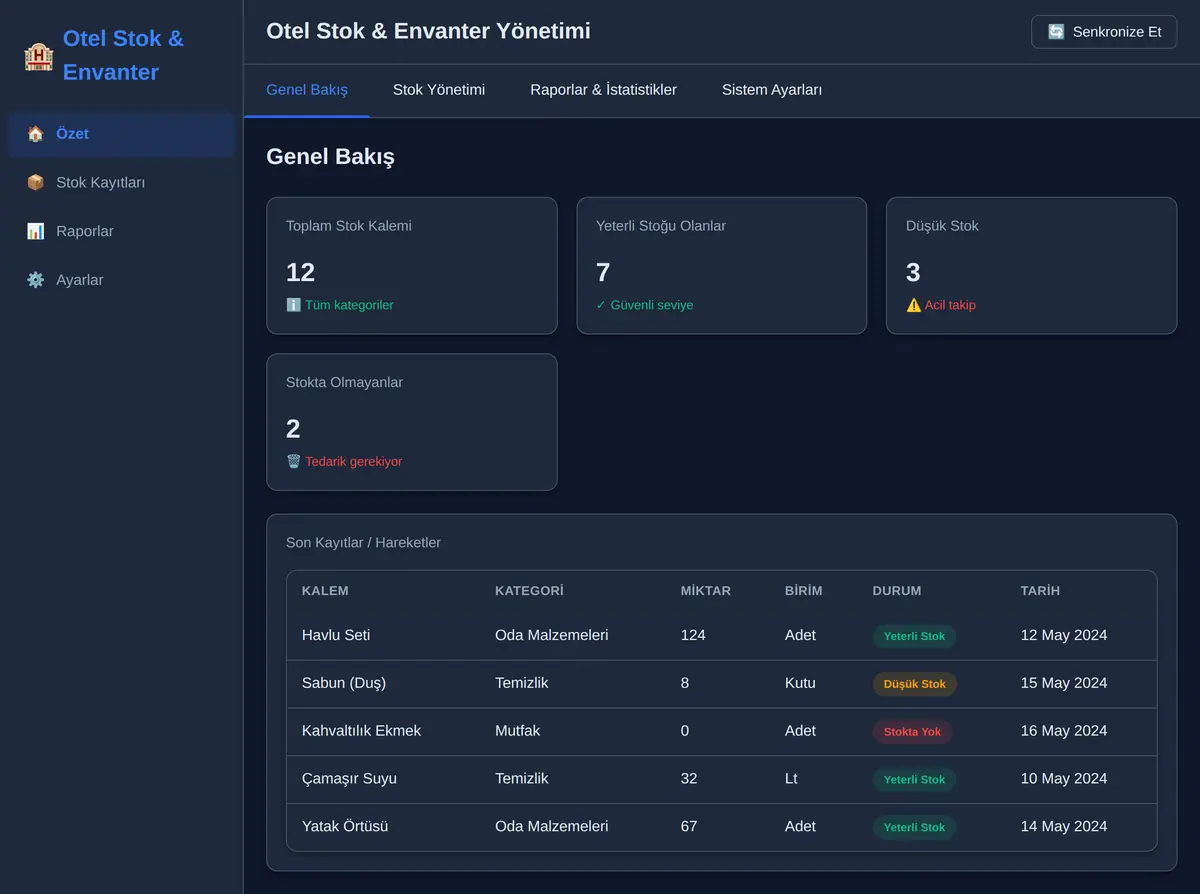This screenshot has width=1200, height=894.
Task: Select the Yeterli Stoğu Olanlar card
Action: tap(722, 266)
